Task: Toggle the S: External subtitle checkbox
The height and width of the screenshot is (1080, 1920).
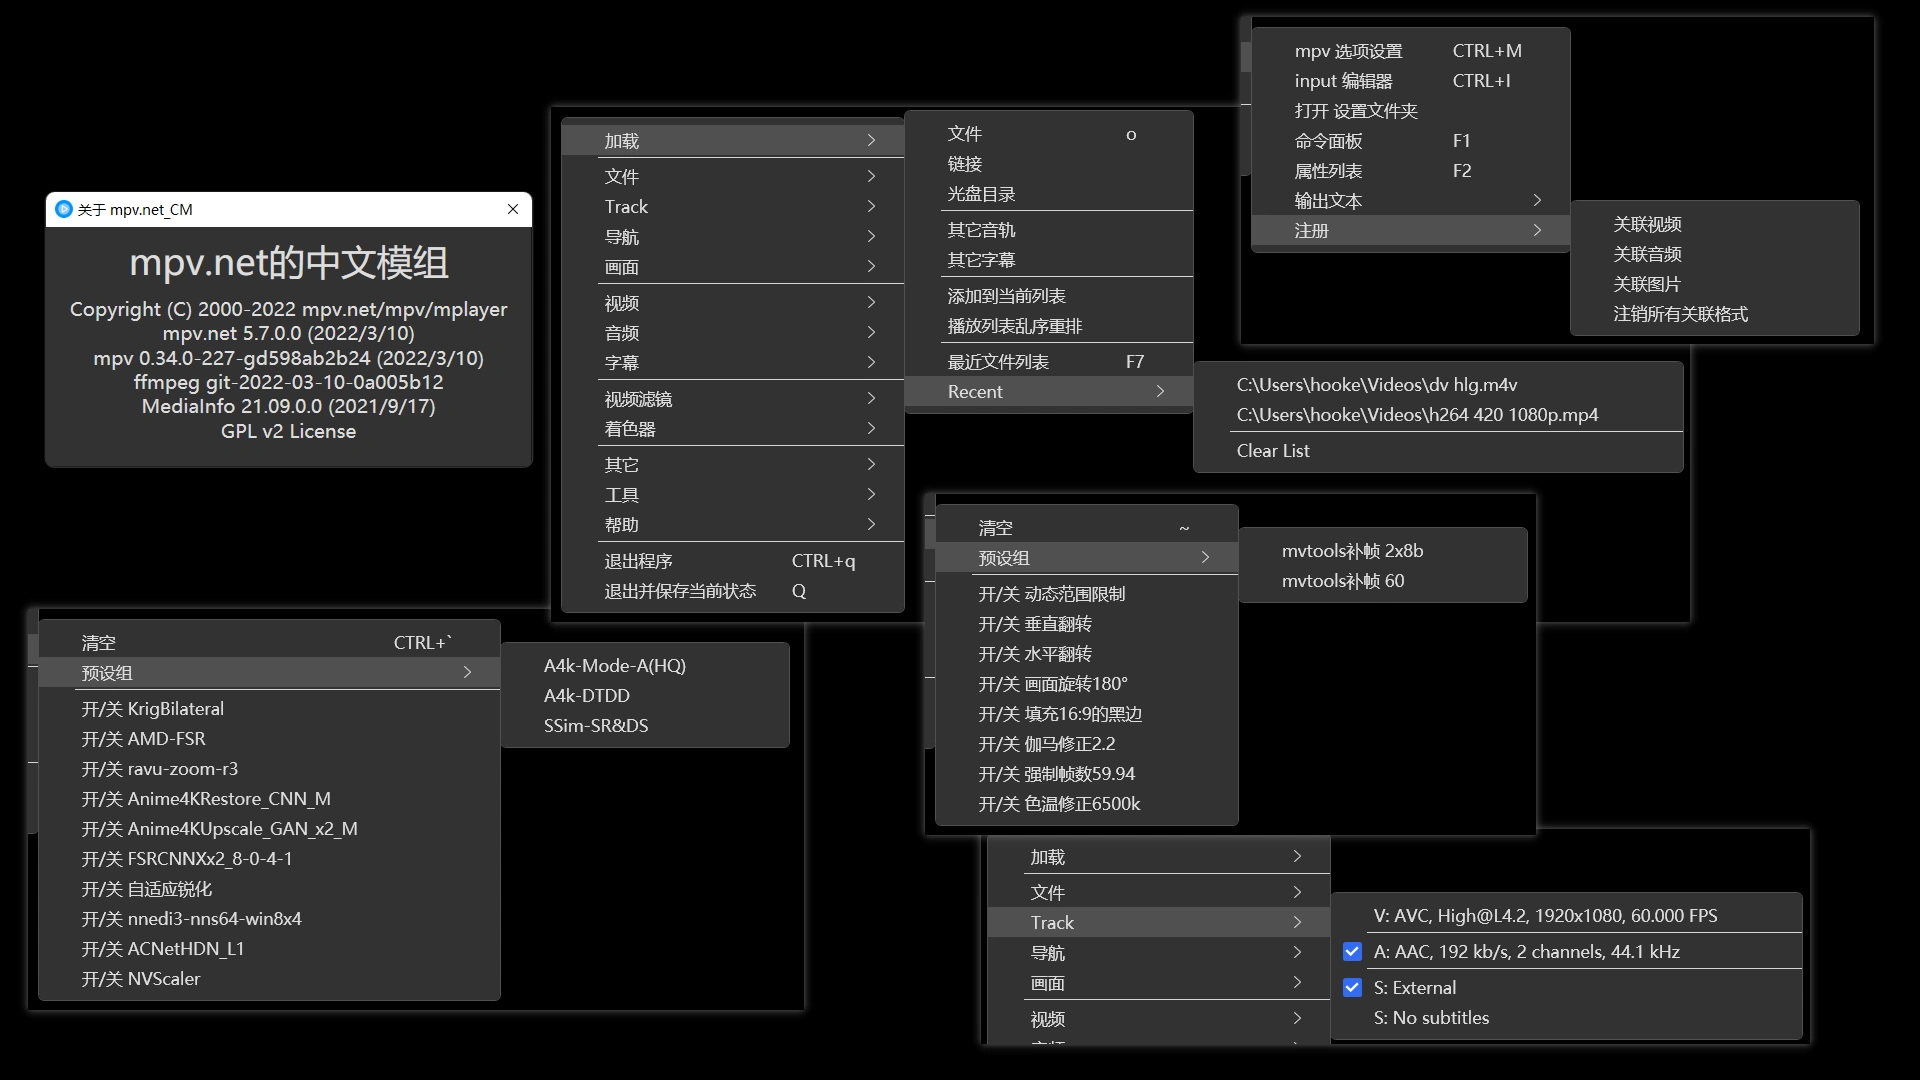Action: click(1352, 987)
